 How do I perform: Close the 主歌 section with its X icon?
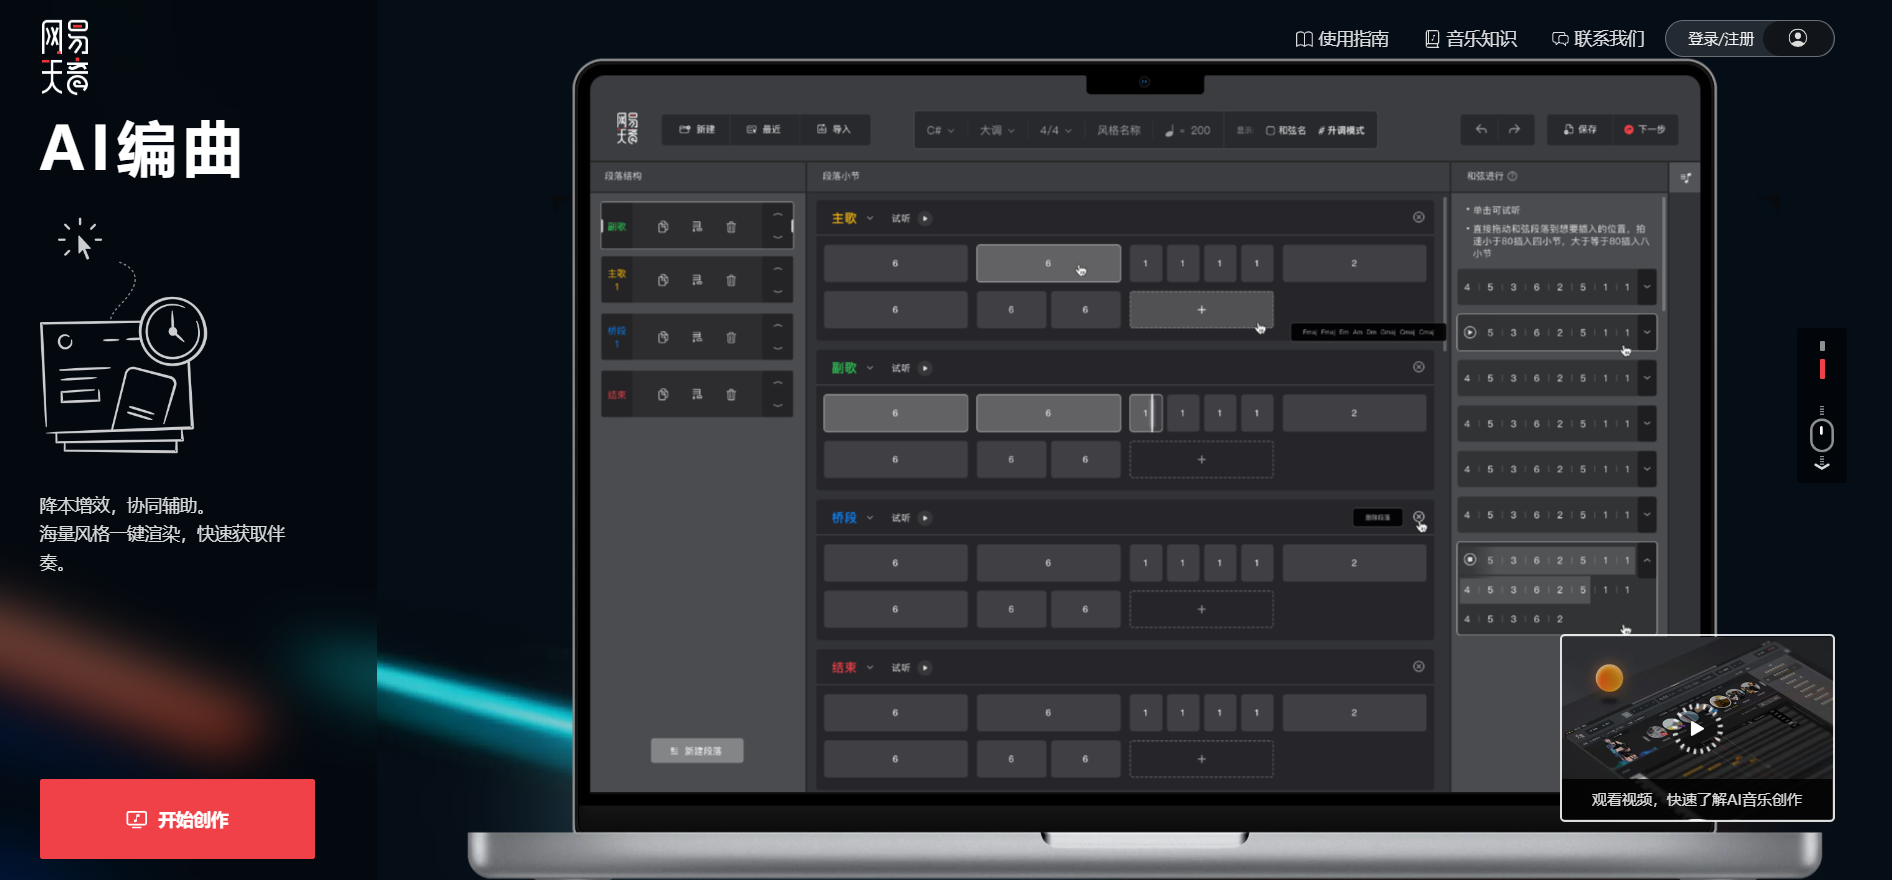1418,218
